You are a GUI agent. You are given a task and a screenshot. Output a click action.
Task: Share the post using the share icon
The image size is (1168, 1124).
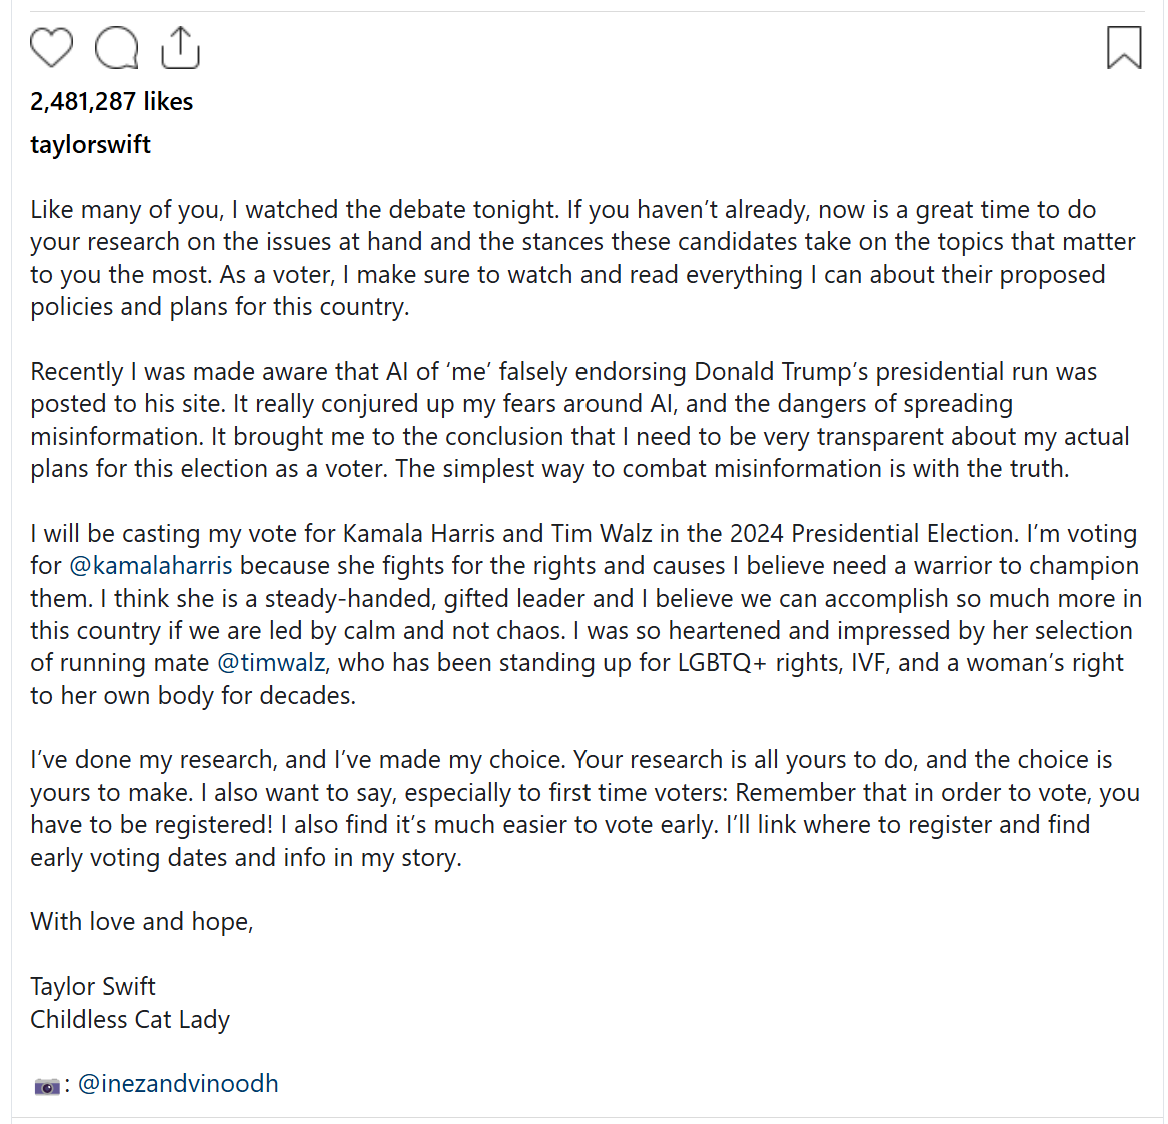coord(180,47)
